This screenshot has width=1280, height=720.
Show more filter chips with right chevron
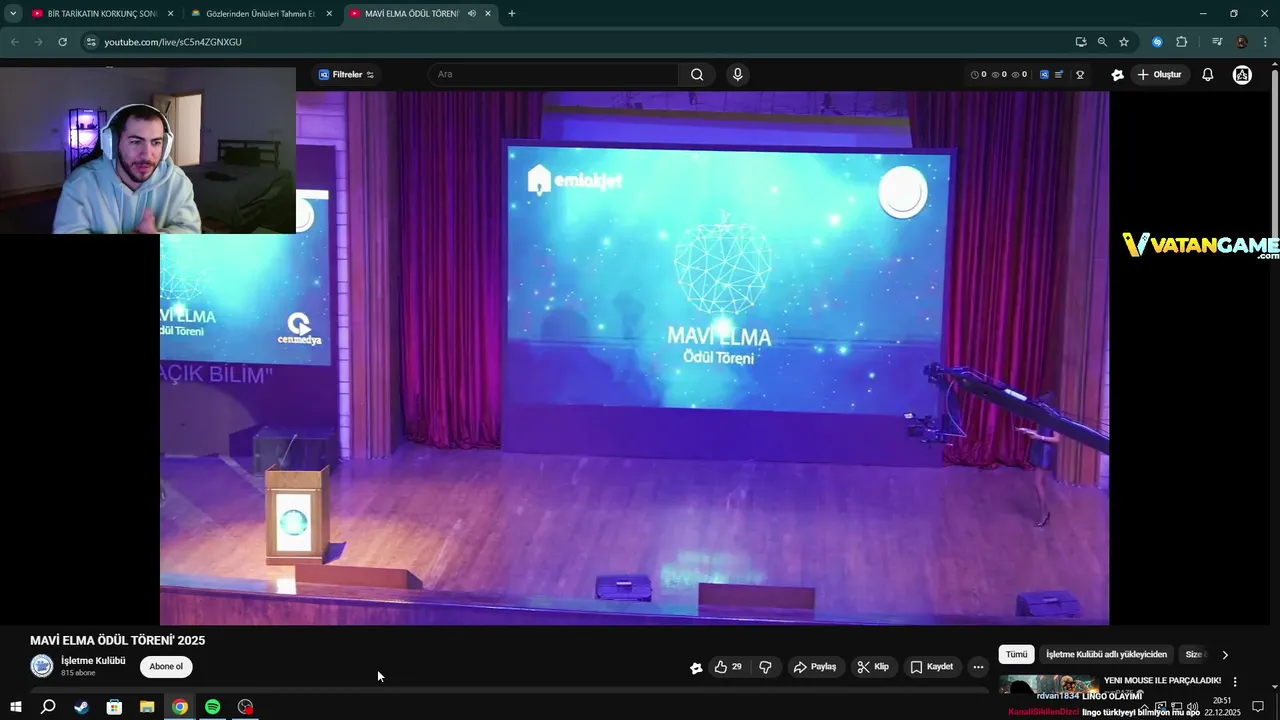tap(1225, 655)
